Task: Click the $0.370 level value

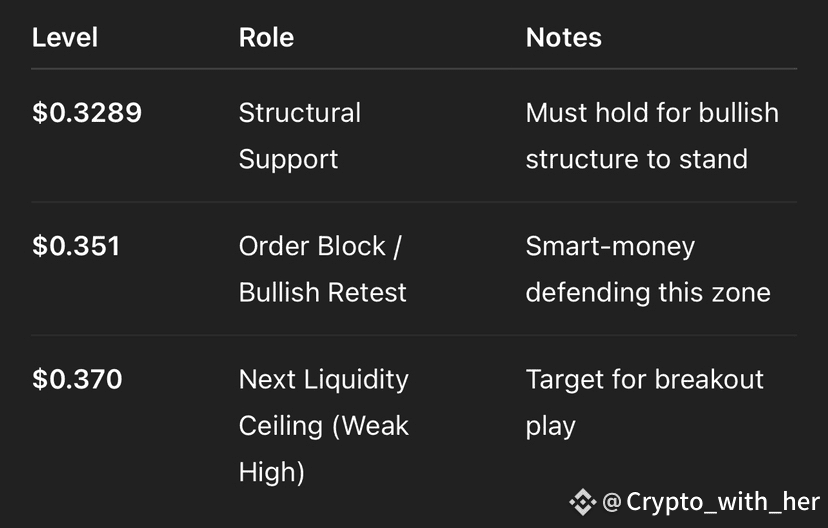Action: [77, 379]
